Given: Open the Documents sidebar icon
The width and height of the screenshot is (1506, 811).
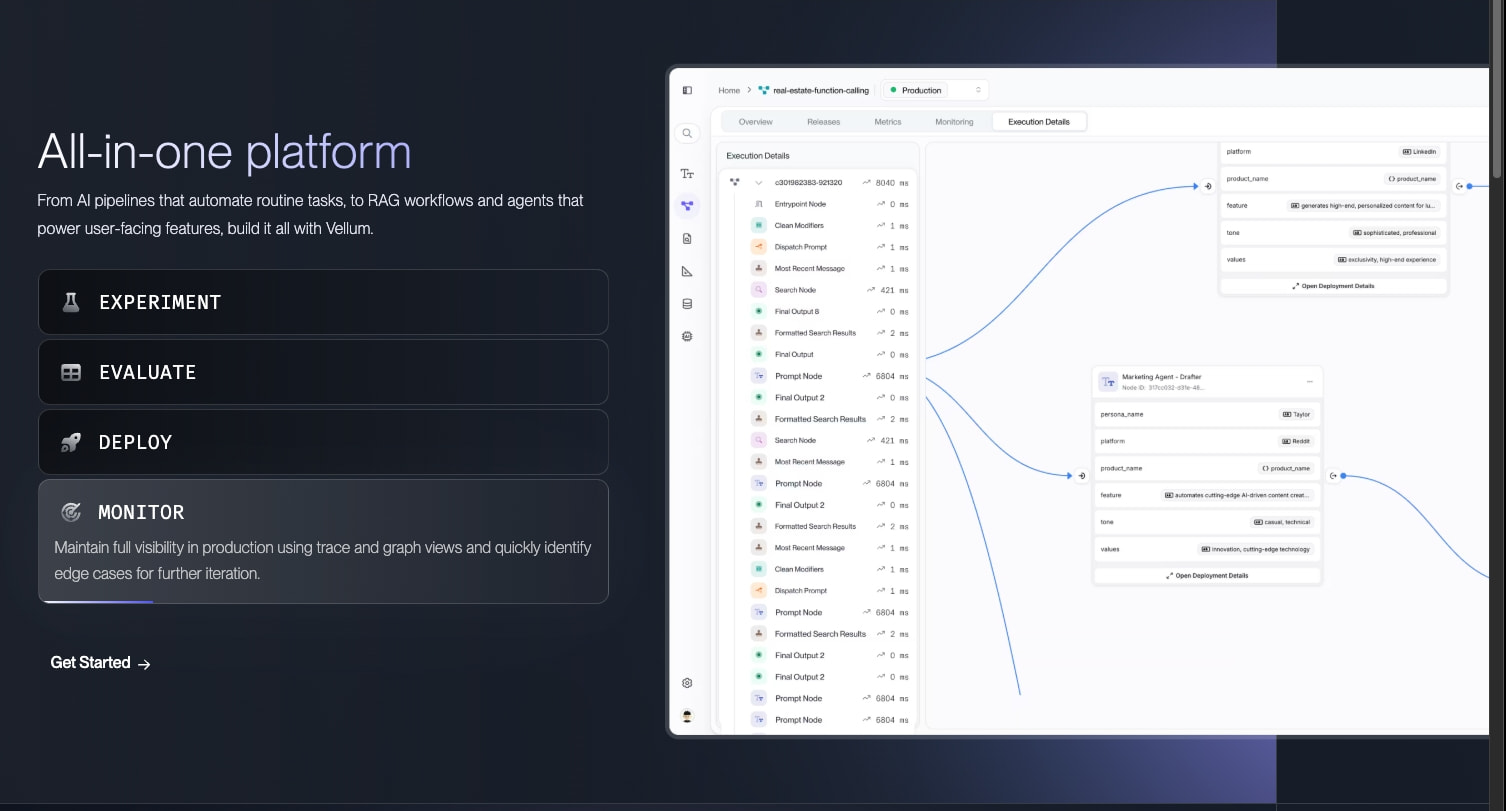Looking at the screenshot, I should pyautogui.click(x=687, y=239).
